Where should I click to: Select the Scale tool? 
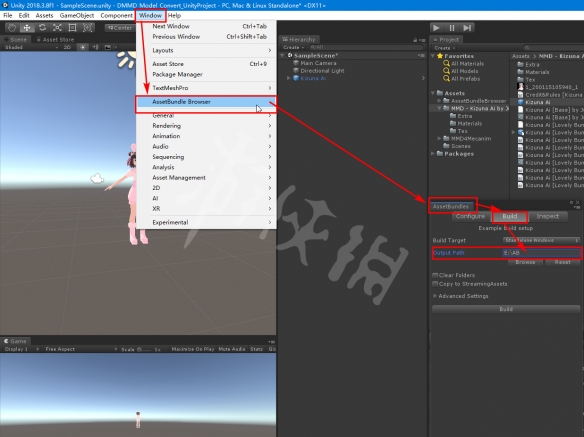[57, 28]
